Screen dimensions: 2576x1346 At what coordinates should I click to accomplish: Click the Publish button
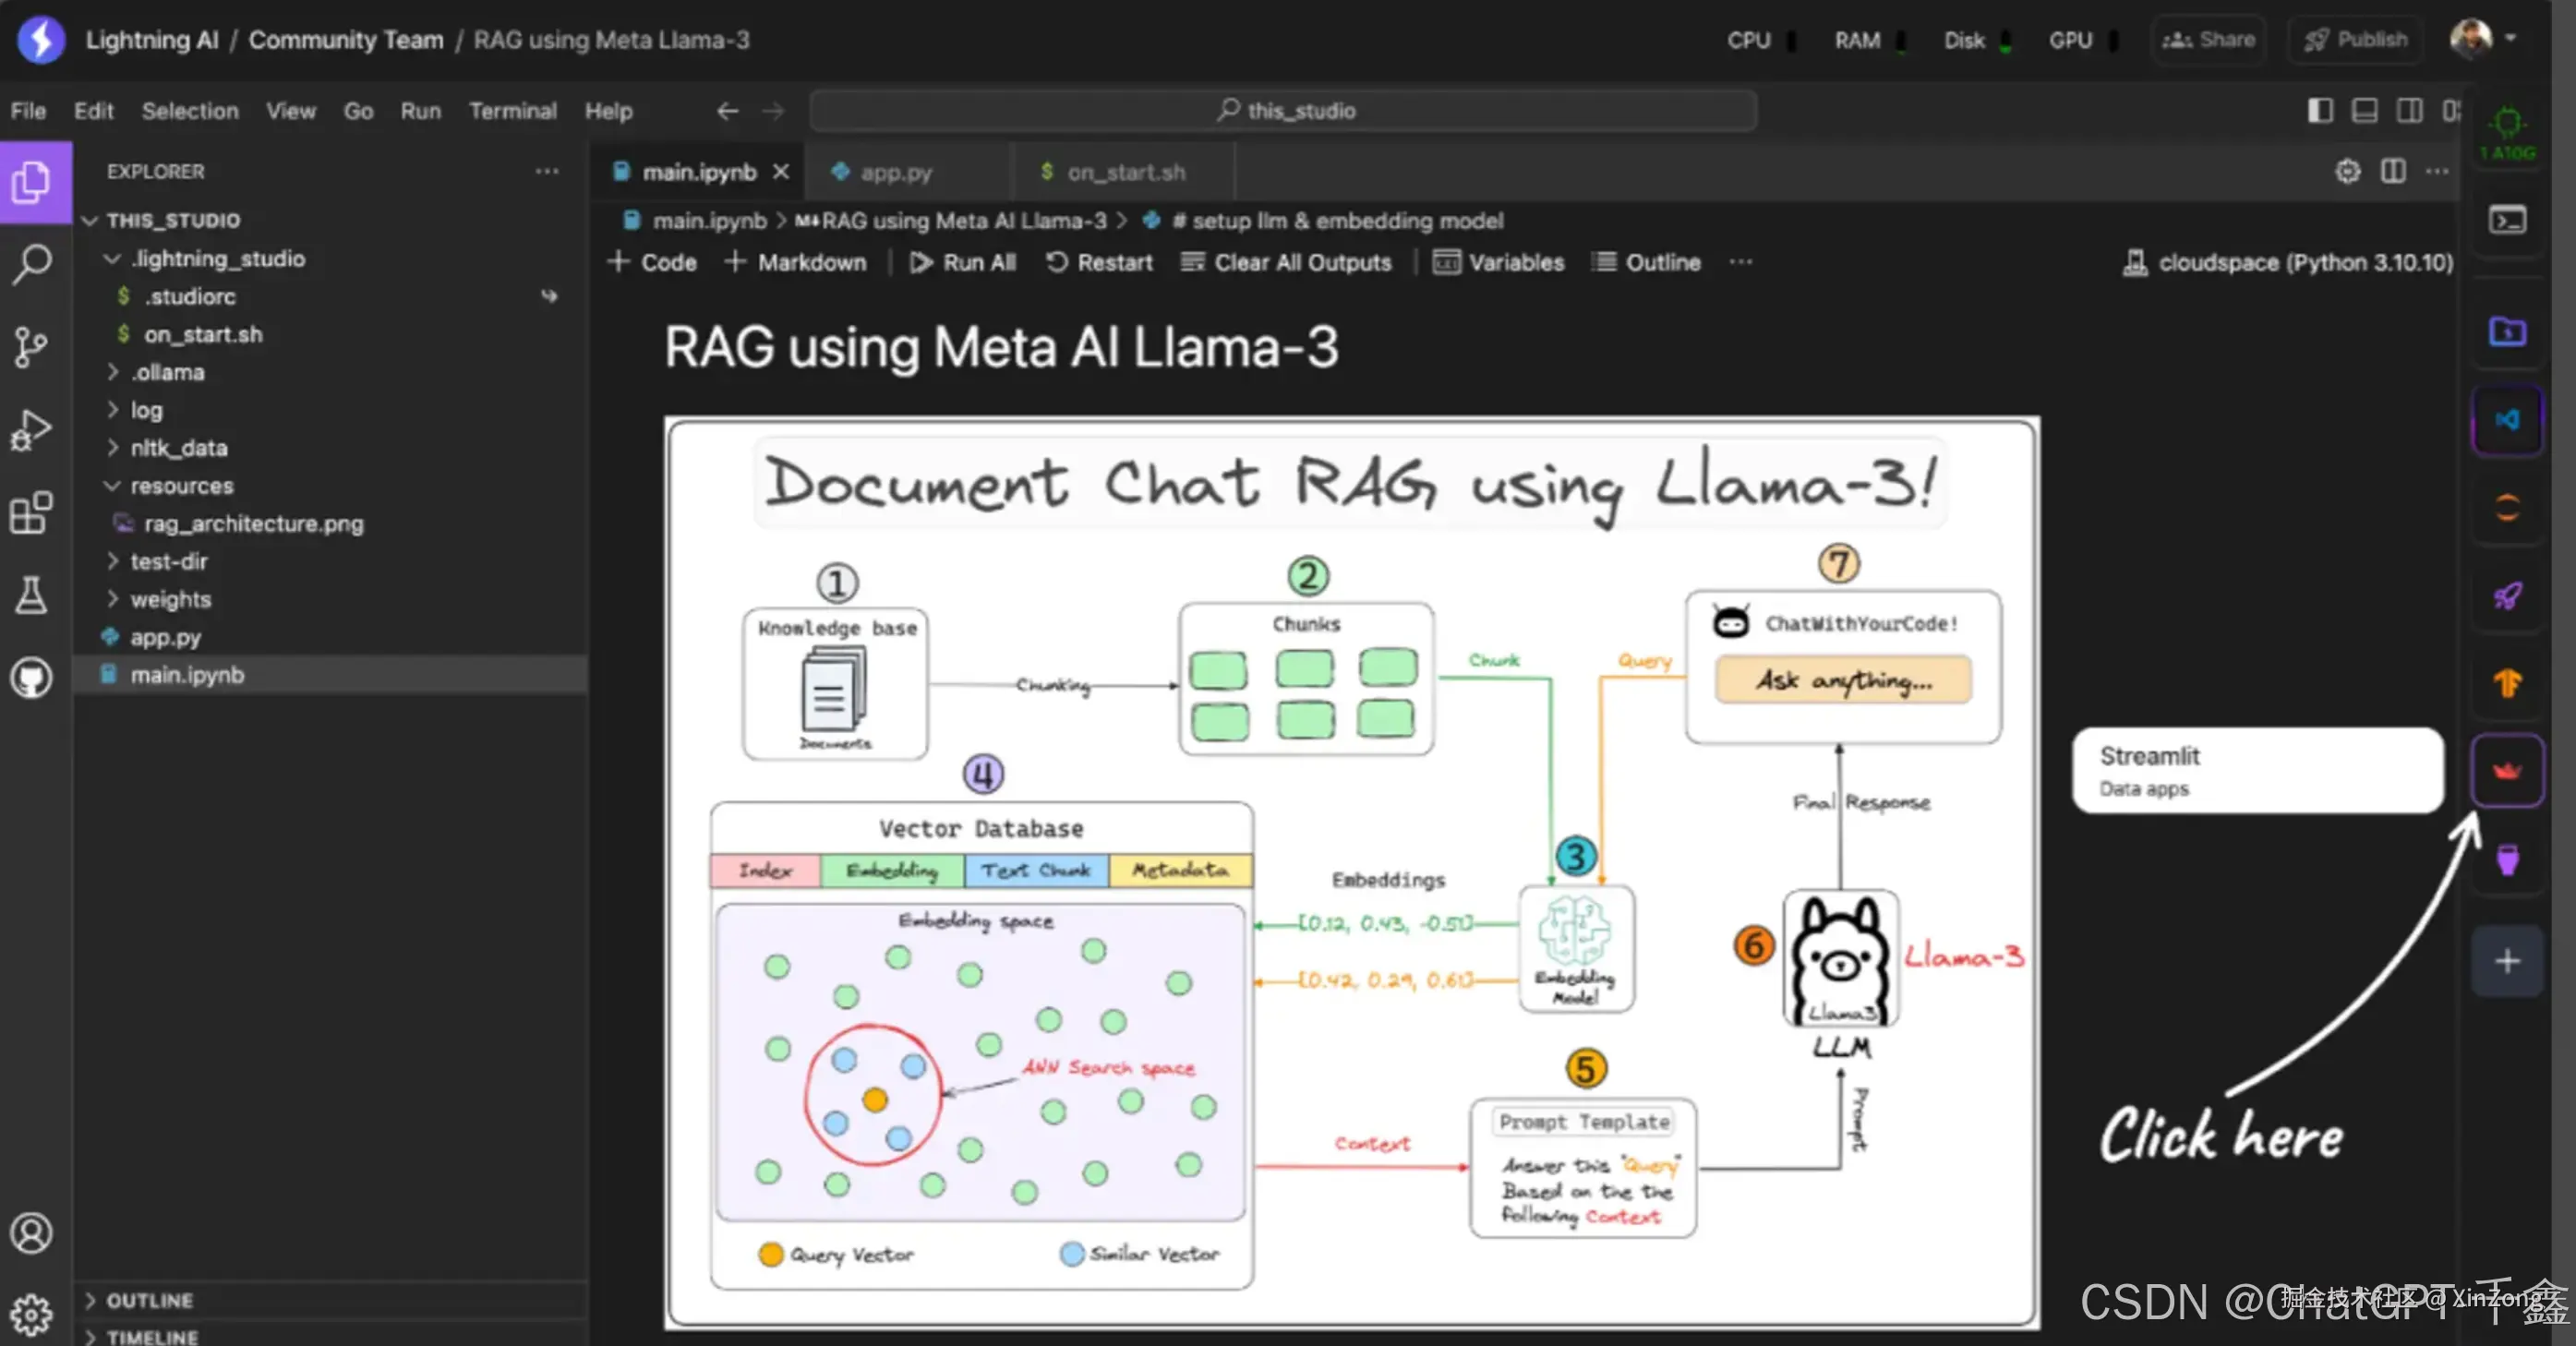tap(2355, 40)
